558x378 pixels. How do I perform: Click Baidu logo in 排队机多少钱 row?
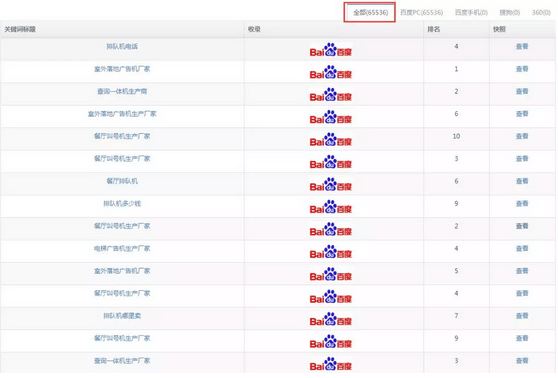tap(331, 207)
